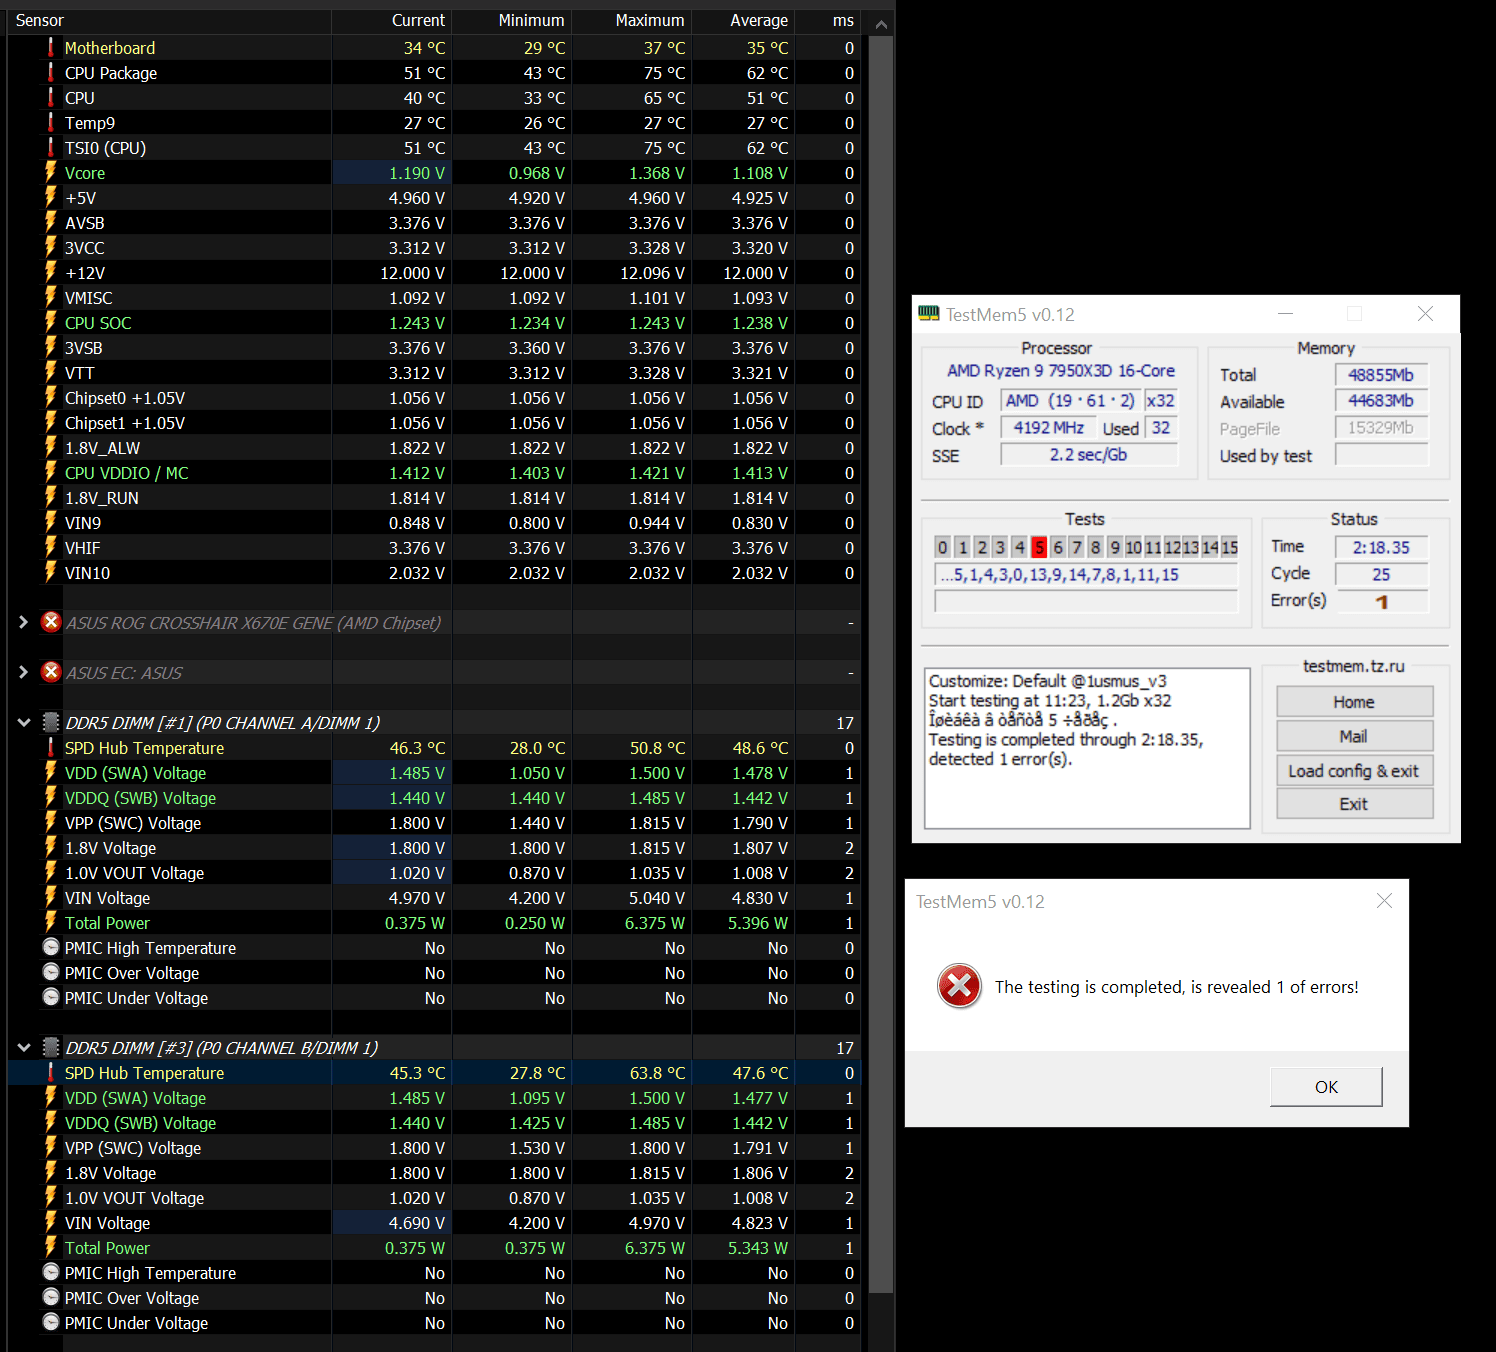This screenshot has width=1496, height=1352.
Task: Click the Mail button in TestMem5
Action: tap(1354, 736)
